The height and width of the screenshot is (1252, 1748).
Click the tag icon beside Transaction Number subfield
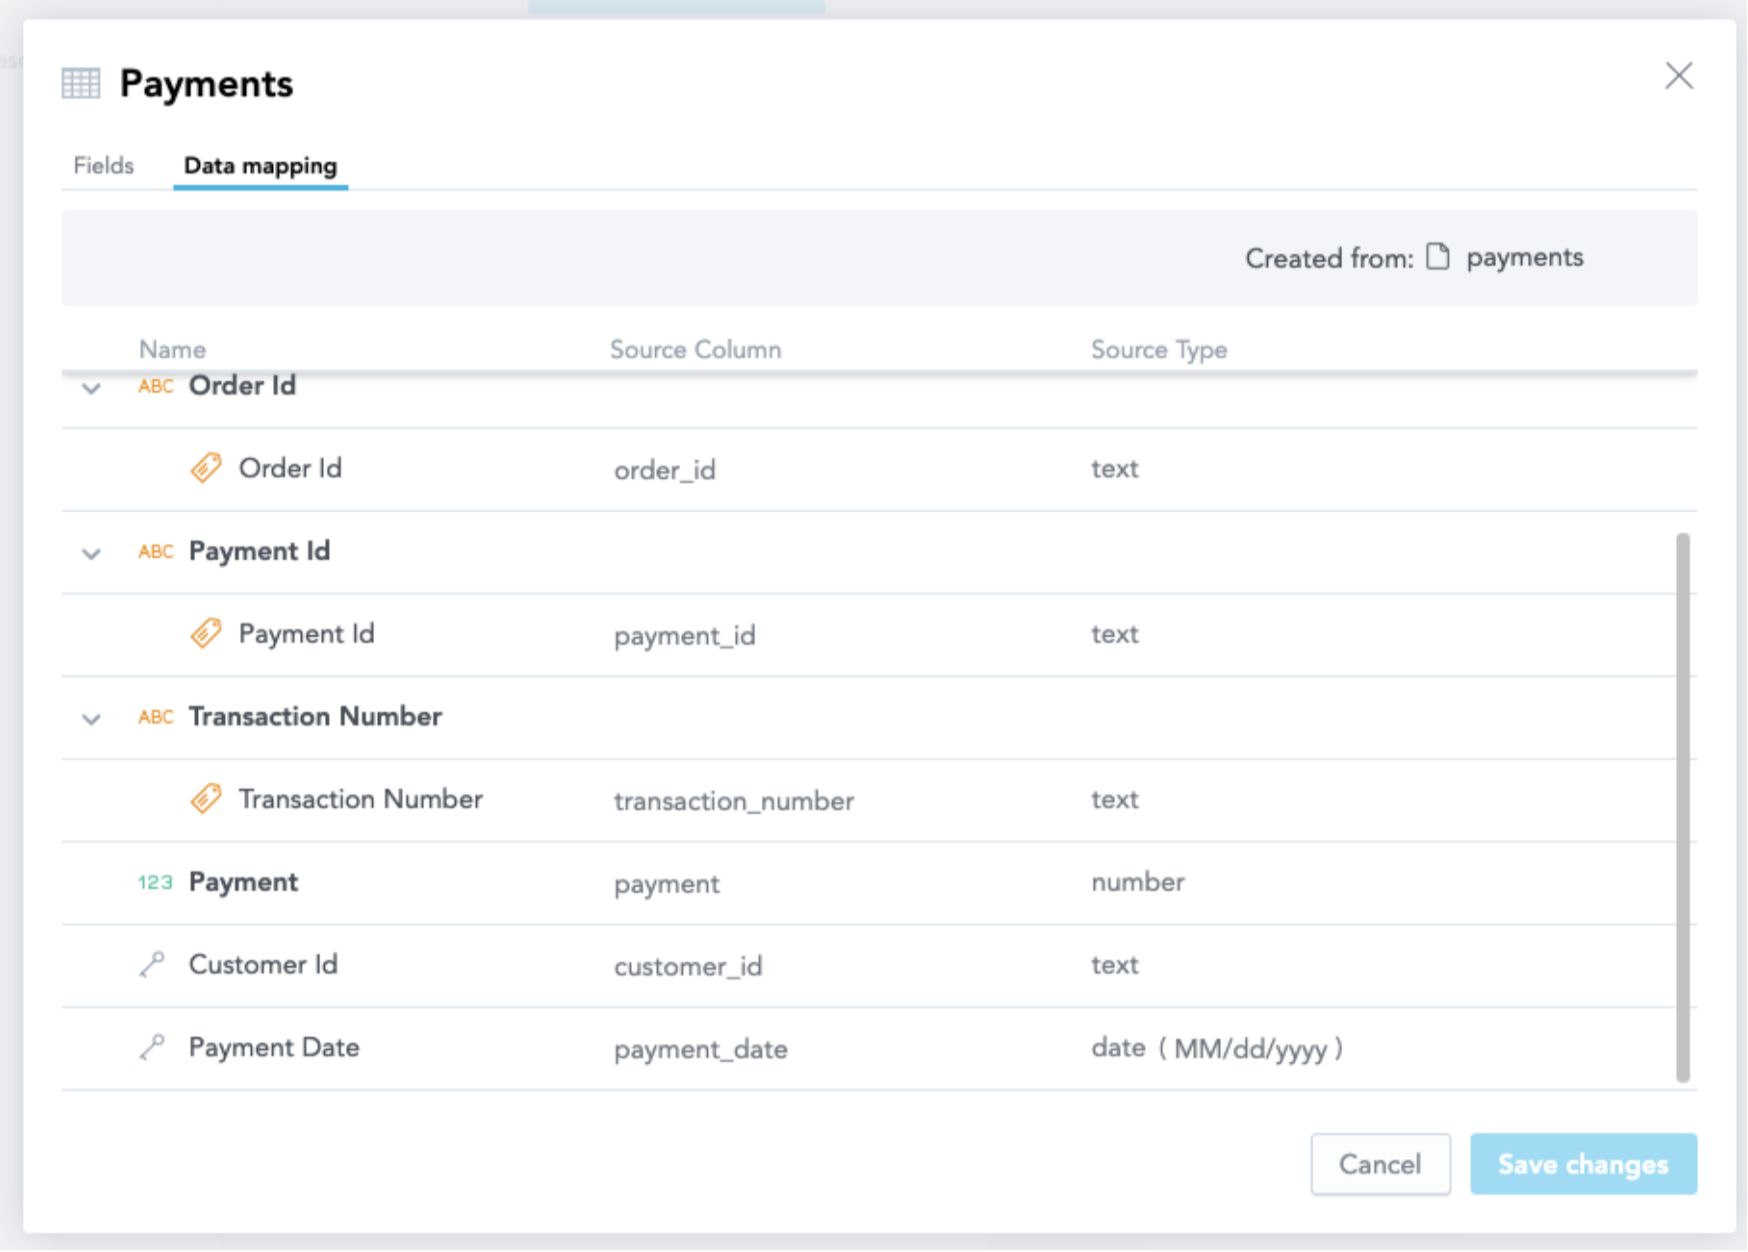206,799
